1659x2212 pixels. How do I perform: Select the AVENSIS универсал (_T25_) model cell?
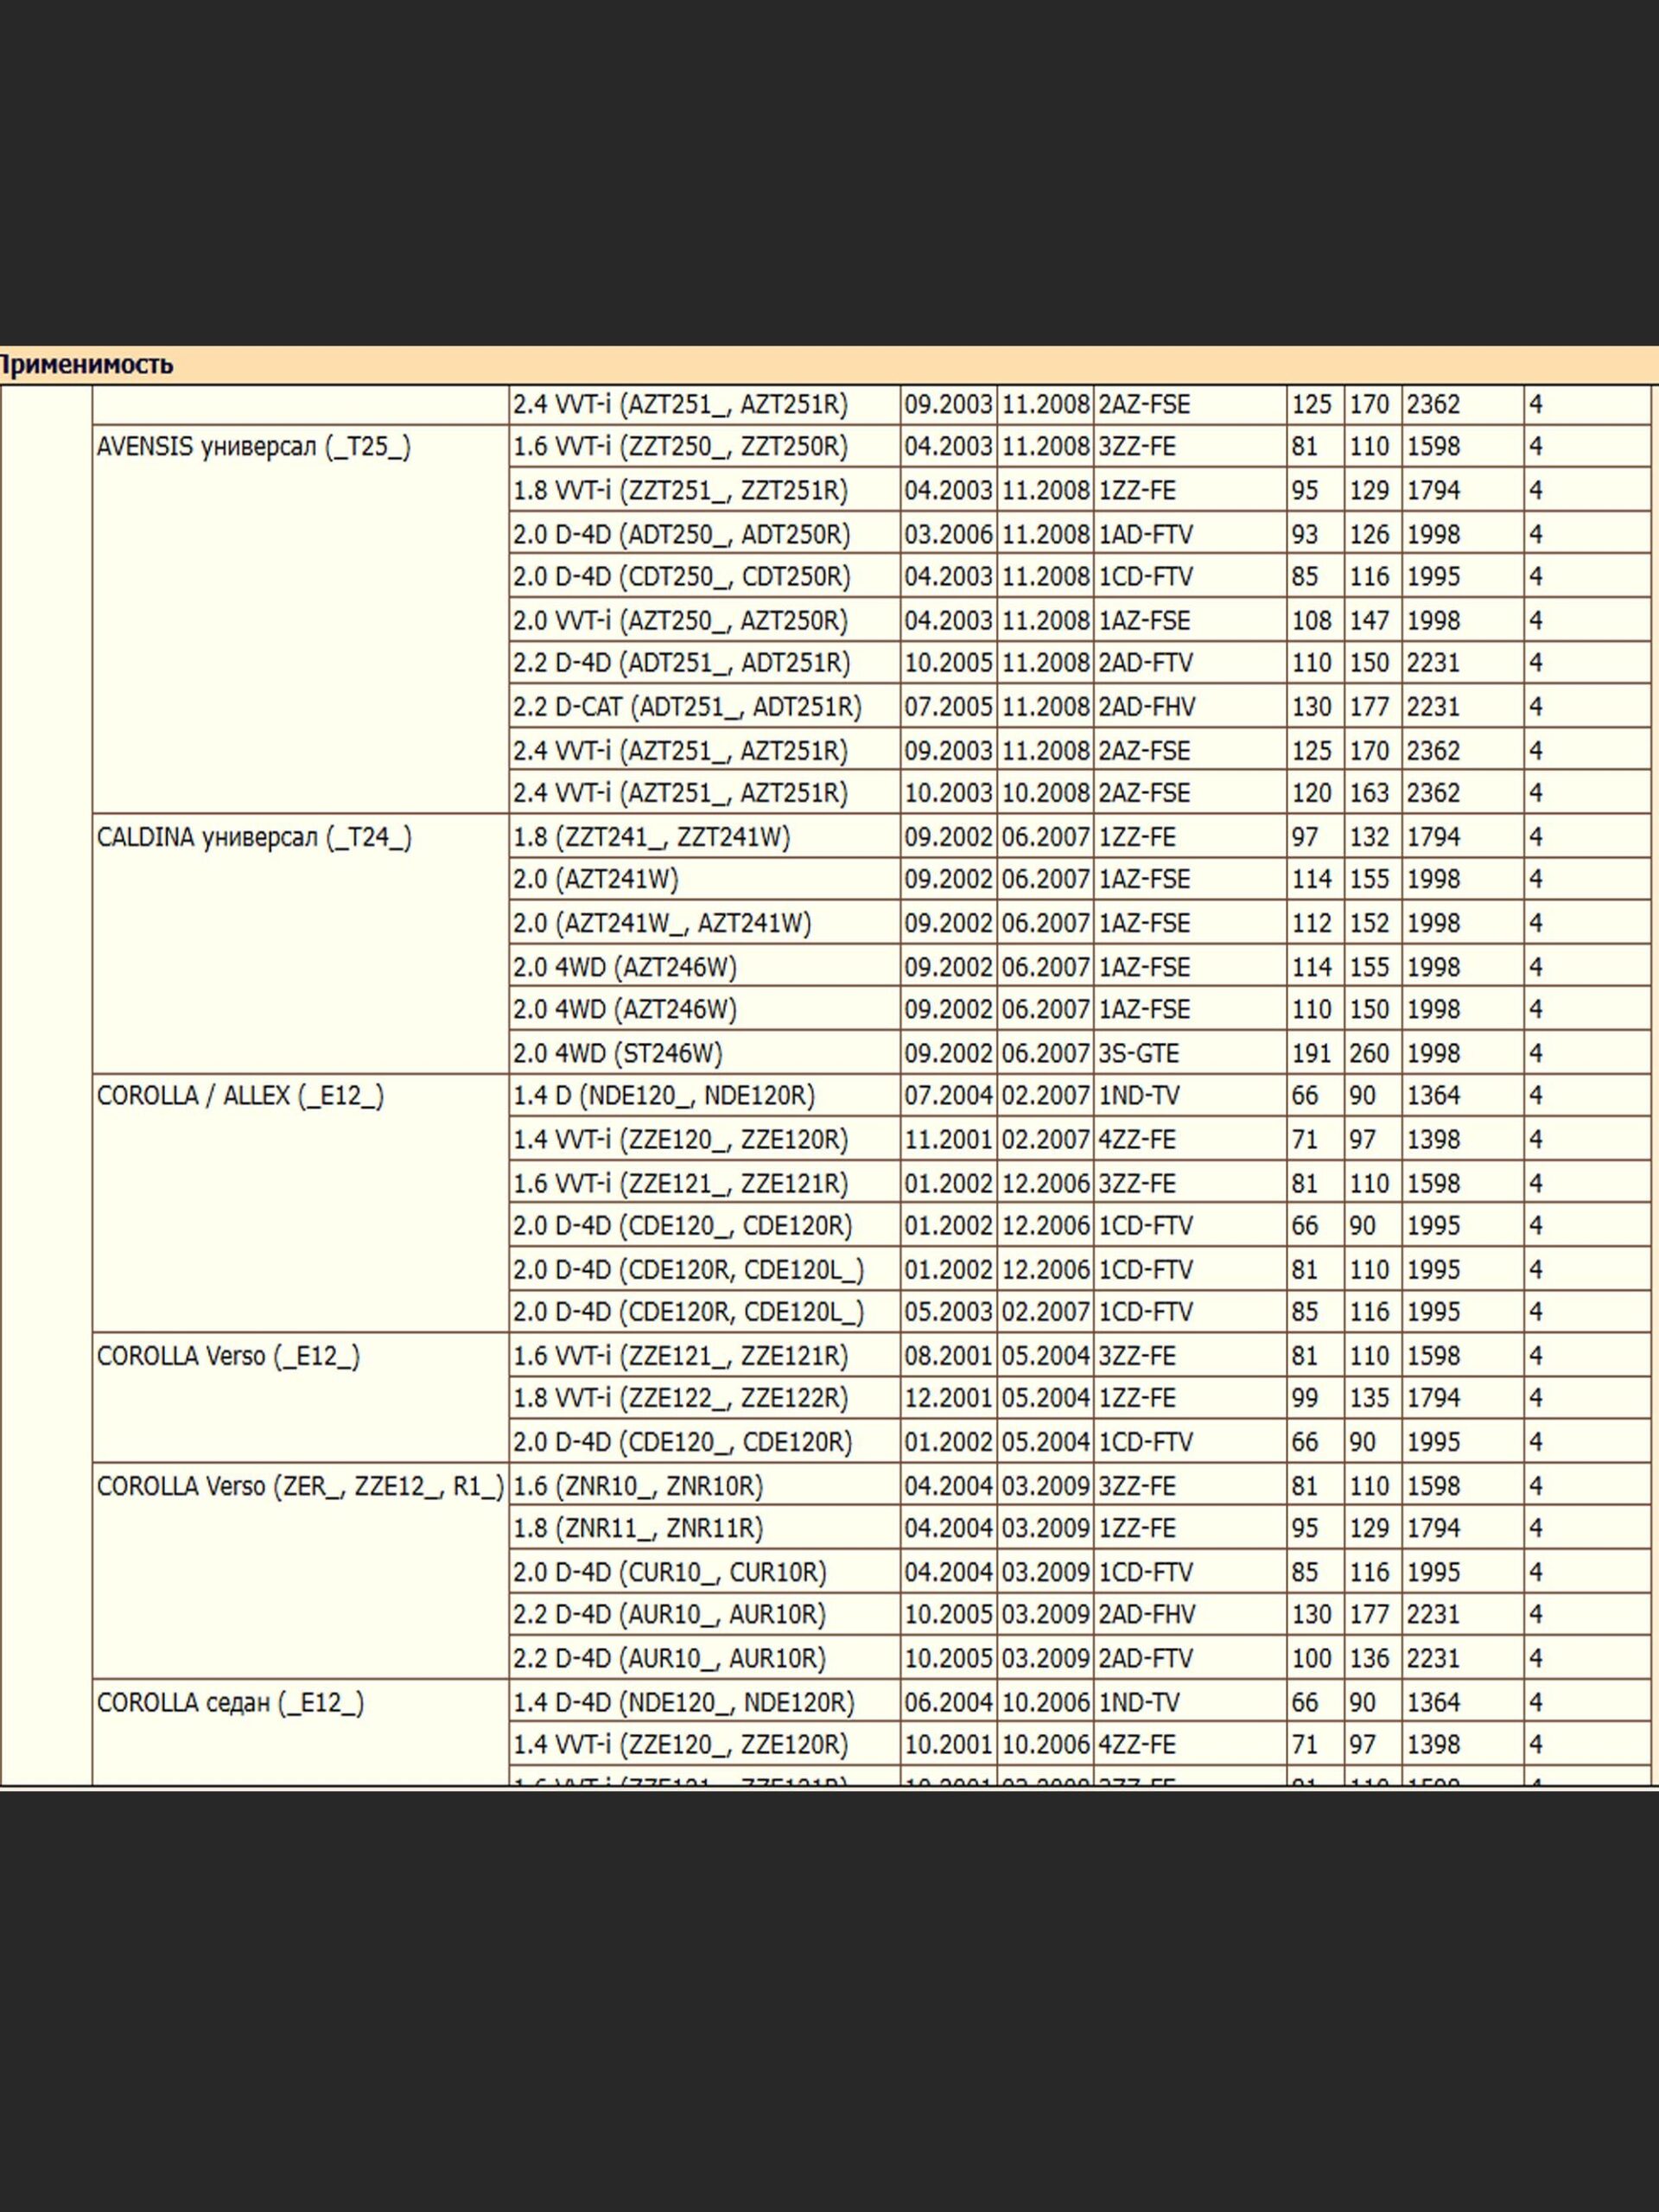click(x=253, y=447)
